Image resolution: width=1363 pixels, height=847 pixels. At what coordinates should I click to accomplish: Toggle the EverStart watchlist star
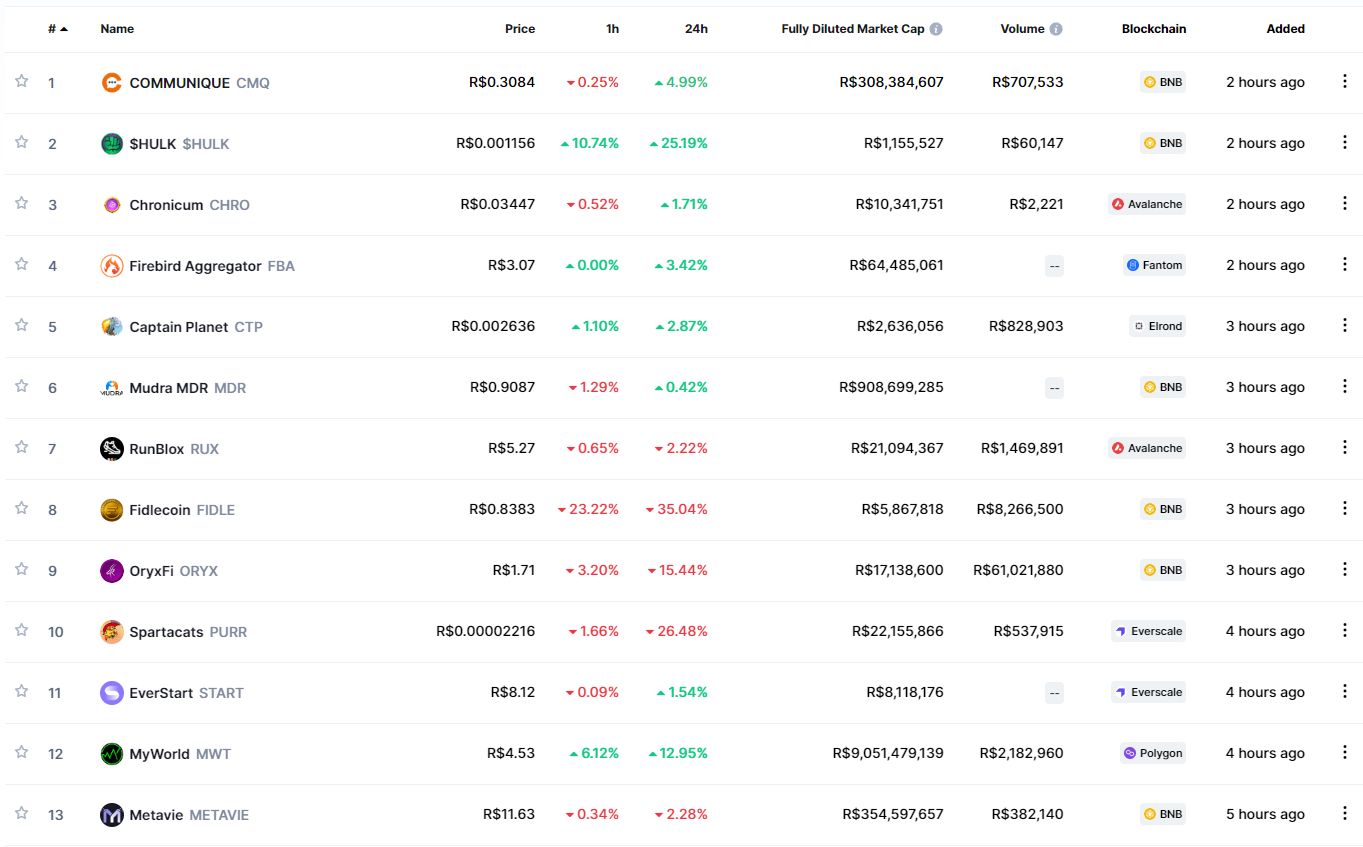click(21, 691)
